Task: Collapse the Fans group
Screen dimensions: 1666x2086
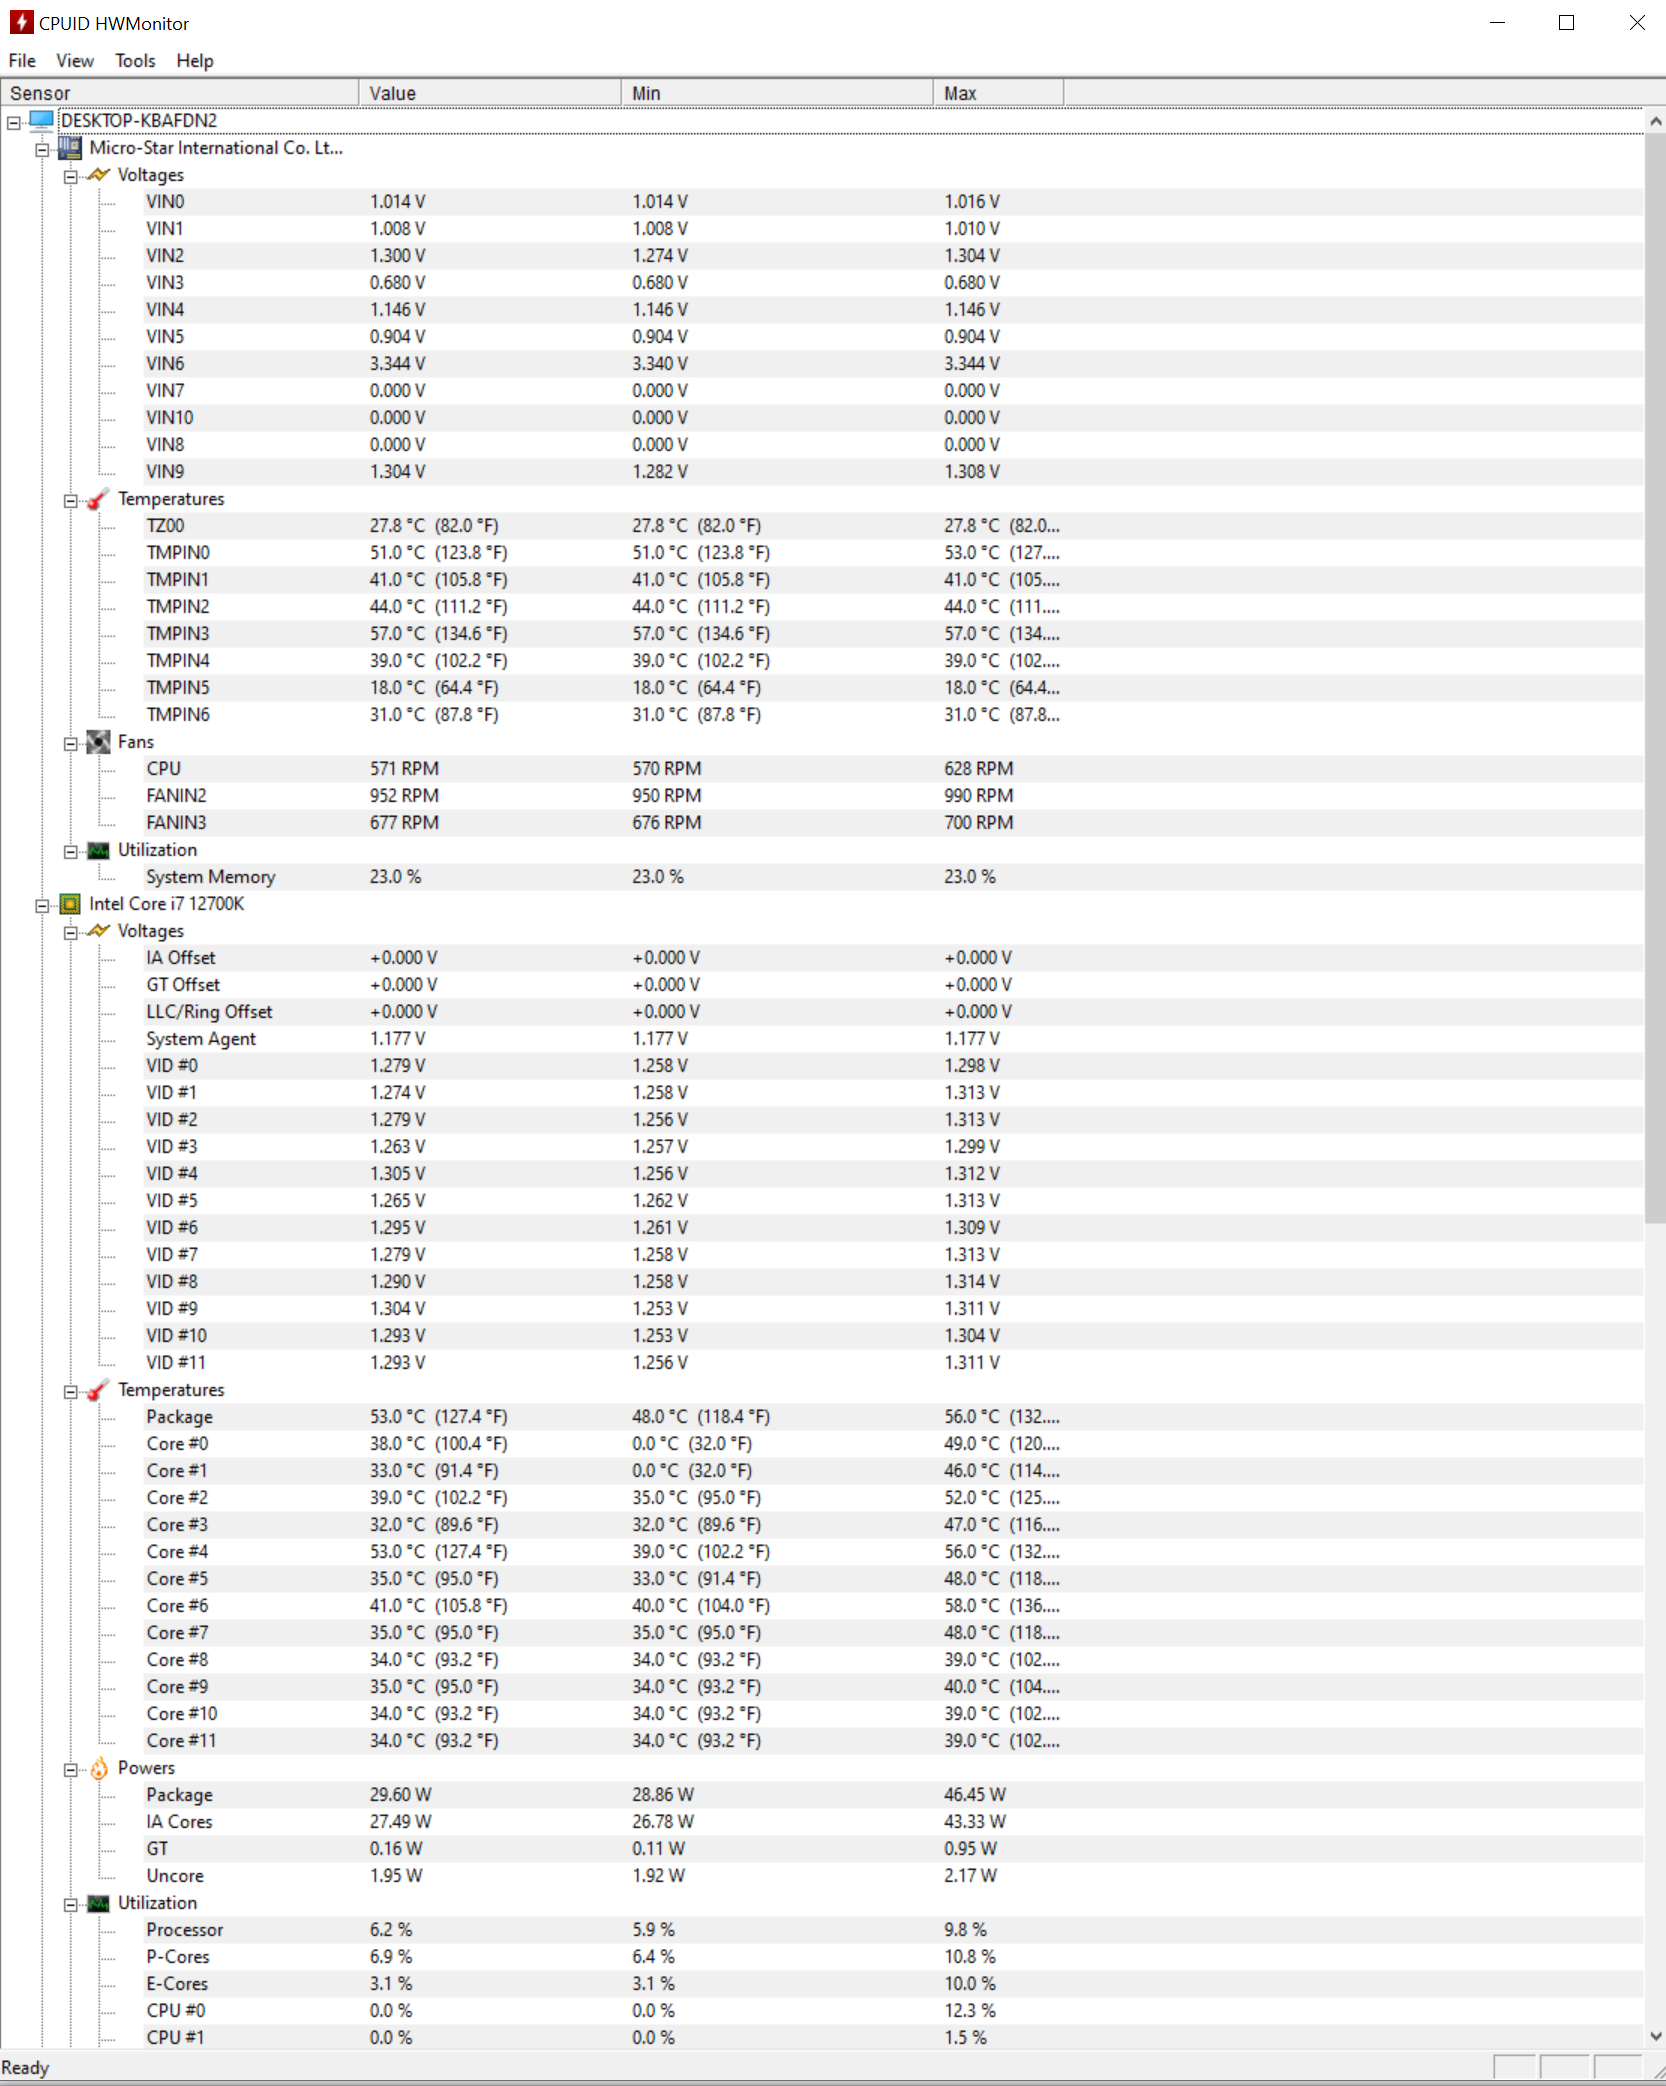Action: pos(70,743)
